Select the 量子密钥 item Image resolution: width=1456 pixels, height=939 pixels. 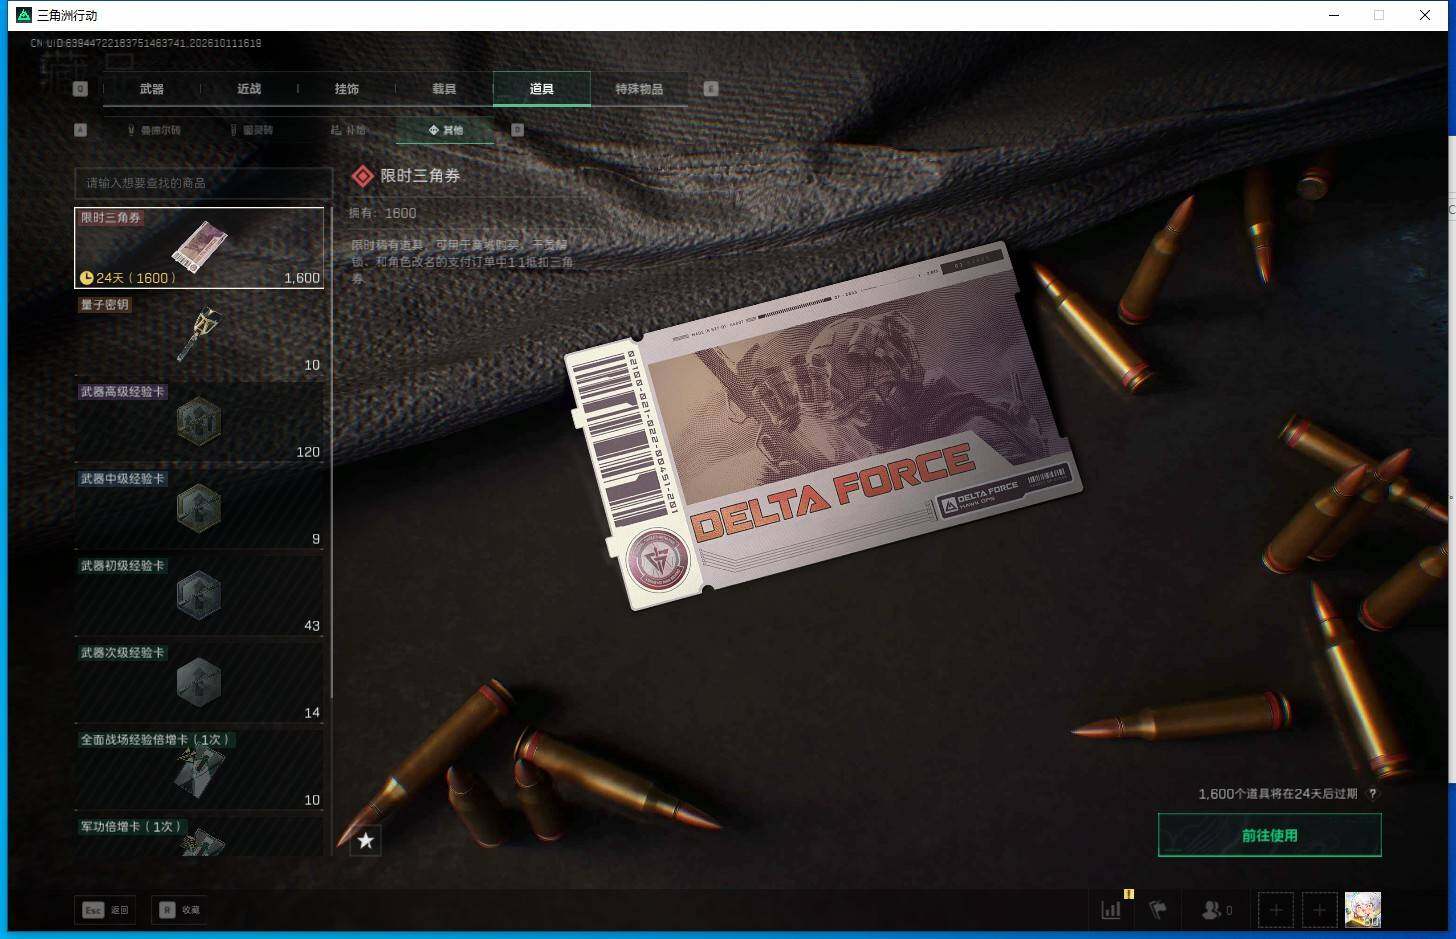click(199, 335)
